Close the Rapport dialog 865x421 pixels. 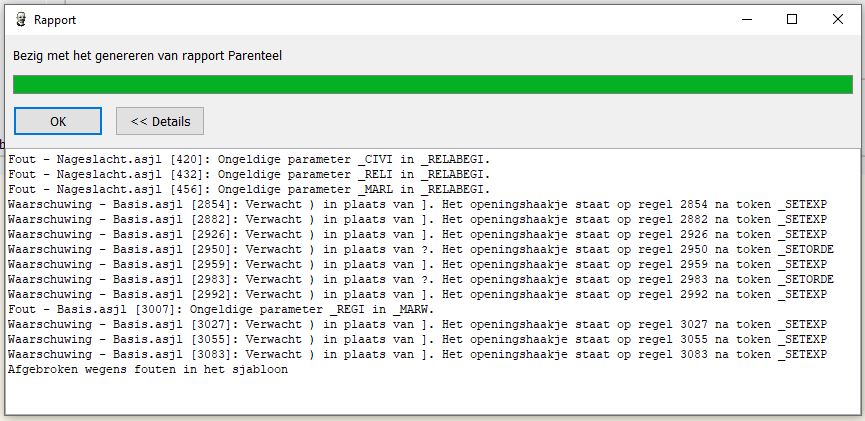(838, 19)
